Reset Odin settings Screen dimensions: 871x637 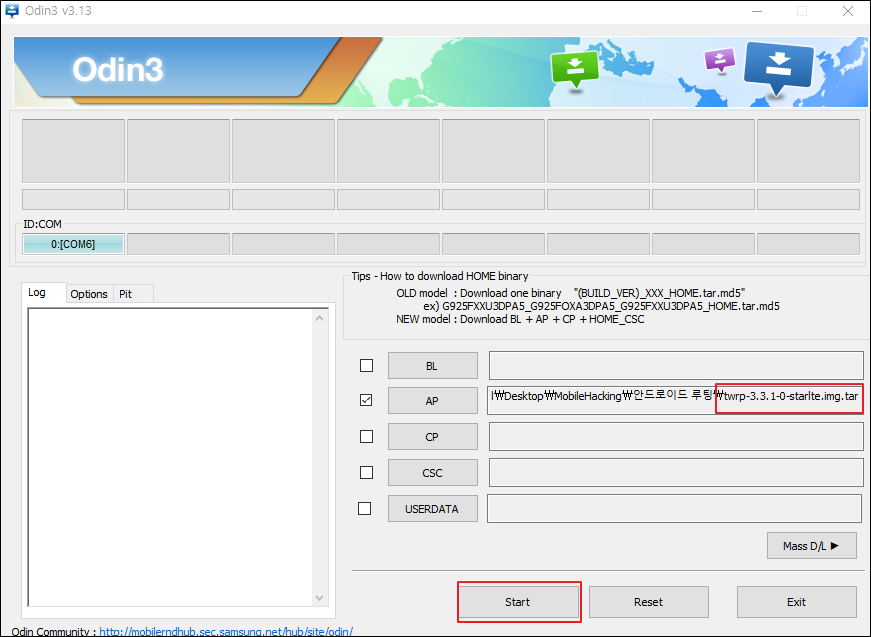648,602
